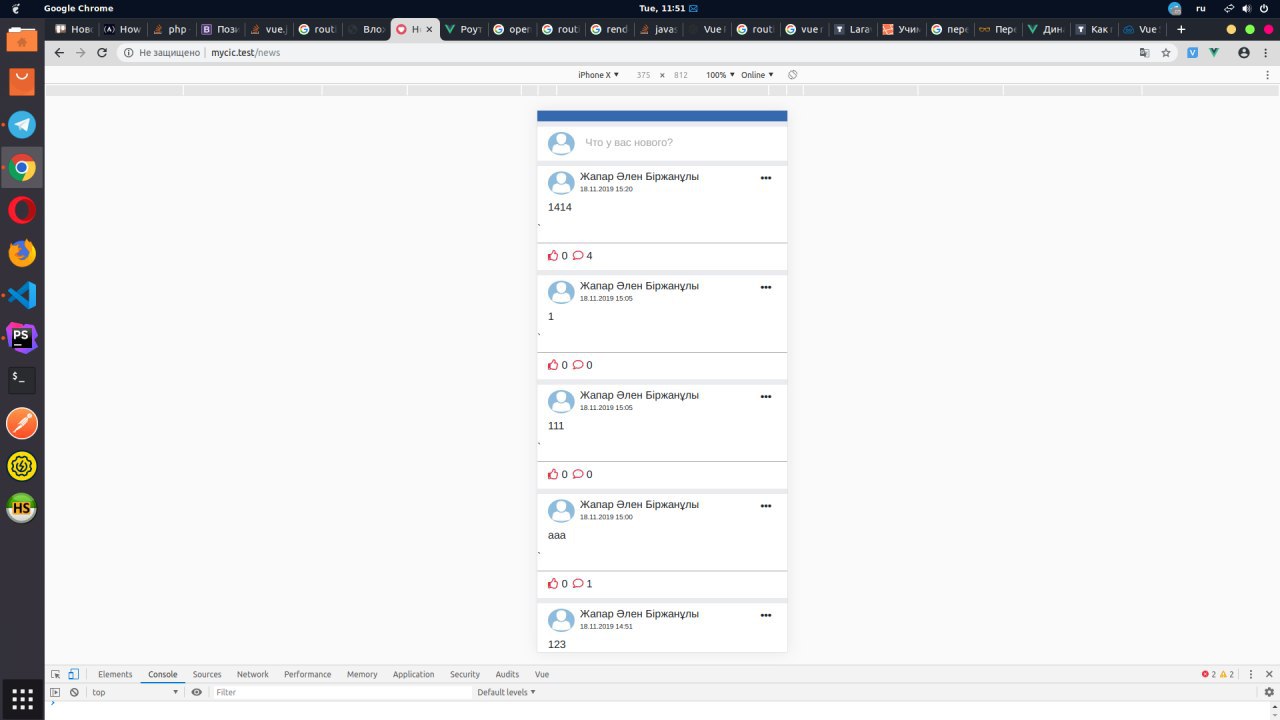Open the Online throttling dropdown

757,75
